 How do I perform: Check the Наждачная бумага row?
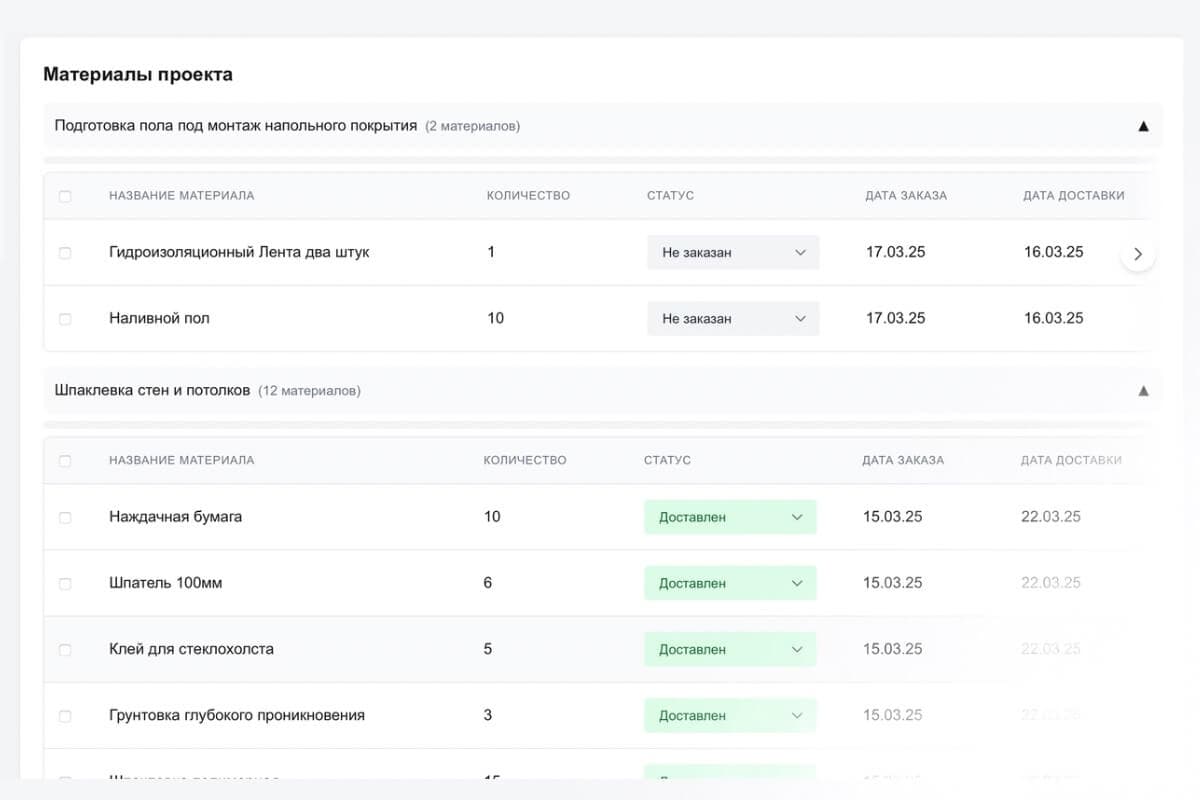click(x=65, y=518)
